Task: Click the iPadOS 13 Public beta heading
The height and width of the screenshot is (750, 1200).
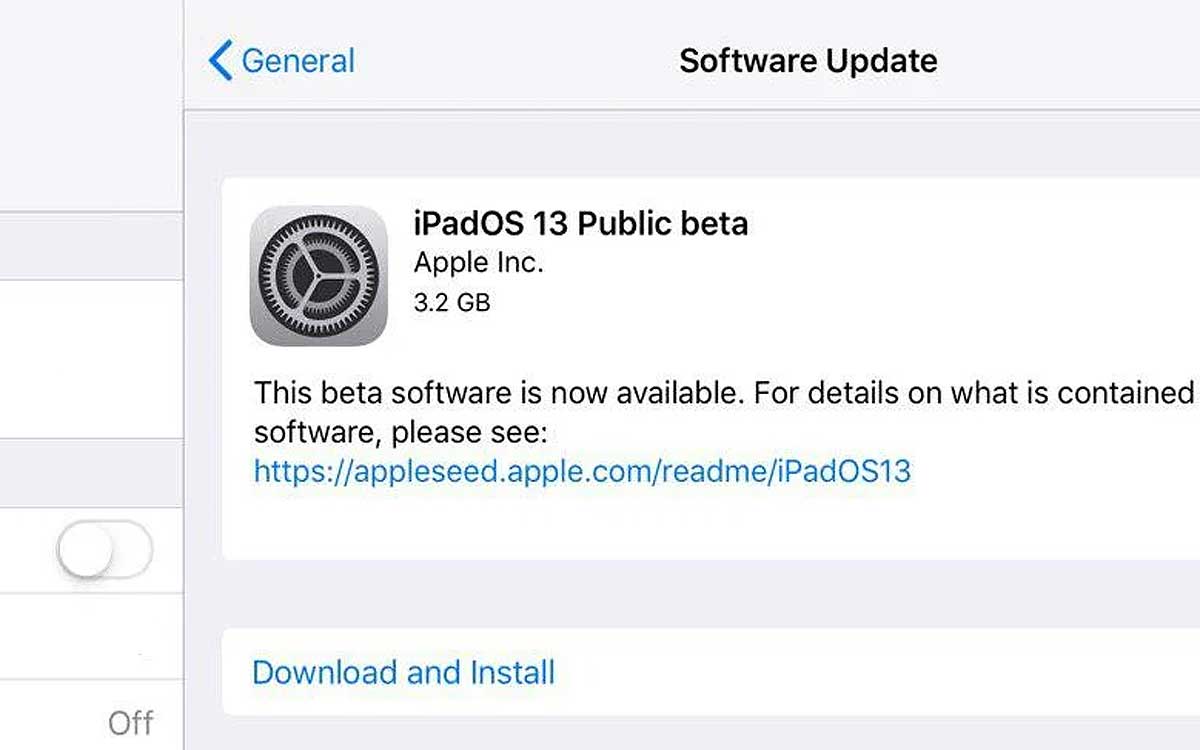Action: (x=580, y=222)
